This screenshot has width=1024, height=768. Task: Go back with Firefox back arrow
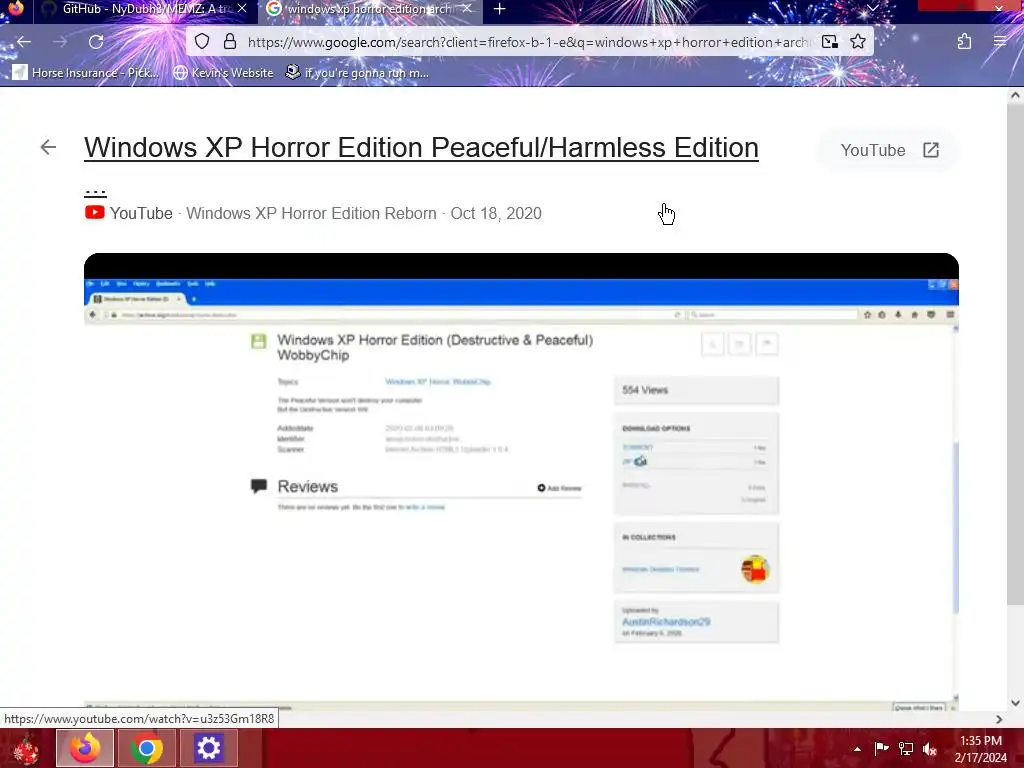click(24, 42)
